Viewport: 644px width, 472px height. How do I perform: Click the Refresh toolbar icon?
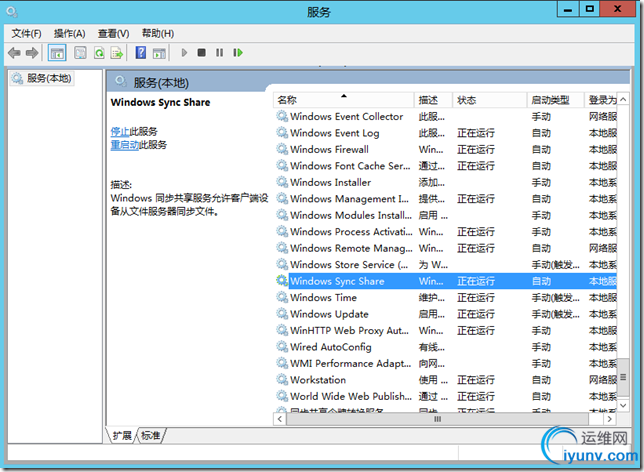pyautogui.click(x=99, y=53)
